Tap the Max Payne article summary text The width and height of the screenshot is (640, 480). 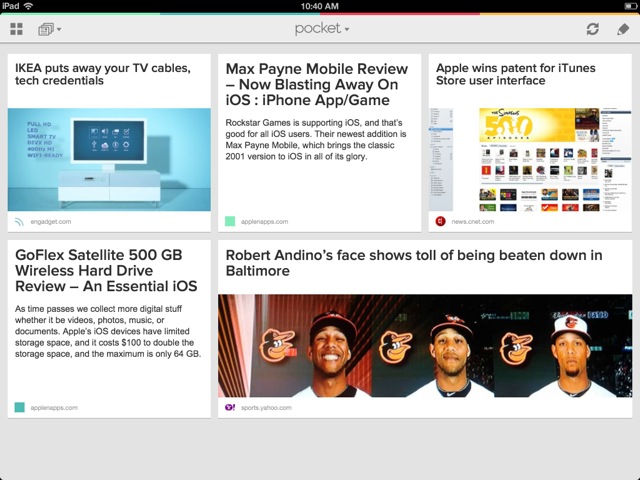[316, 141]
